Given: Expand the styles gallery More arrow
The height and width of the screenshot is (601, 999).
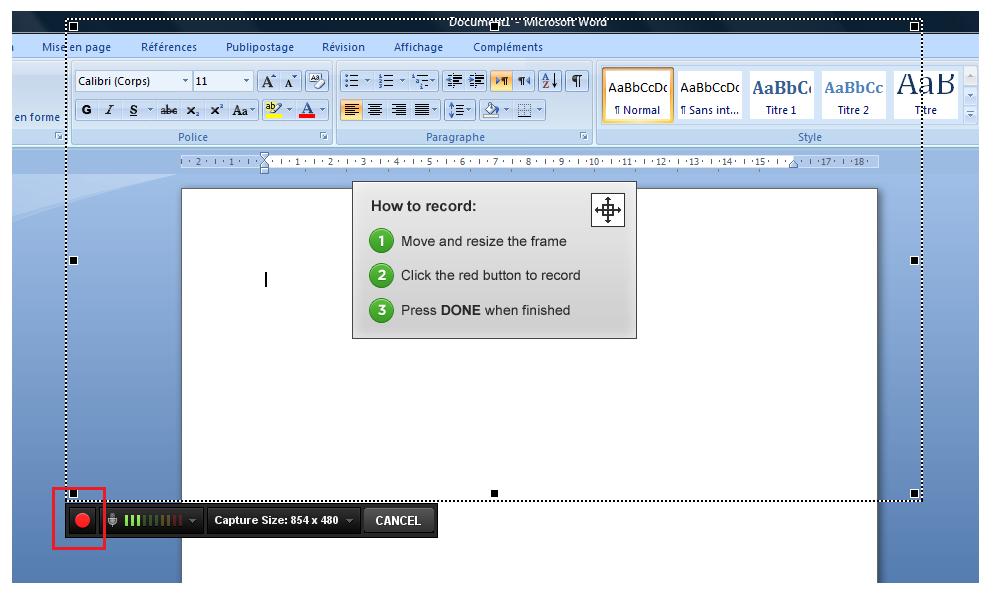Looking at the screenshot, I should coord(970,114).
